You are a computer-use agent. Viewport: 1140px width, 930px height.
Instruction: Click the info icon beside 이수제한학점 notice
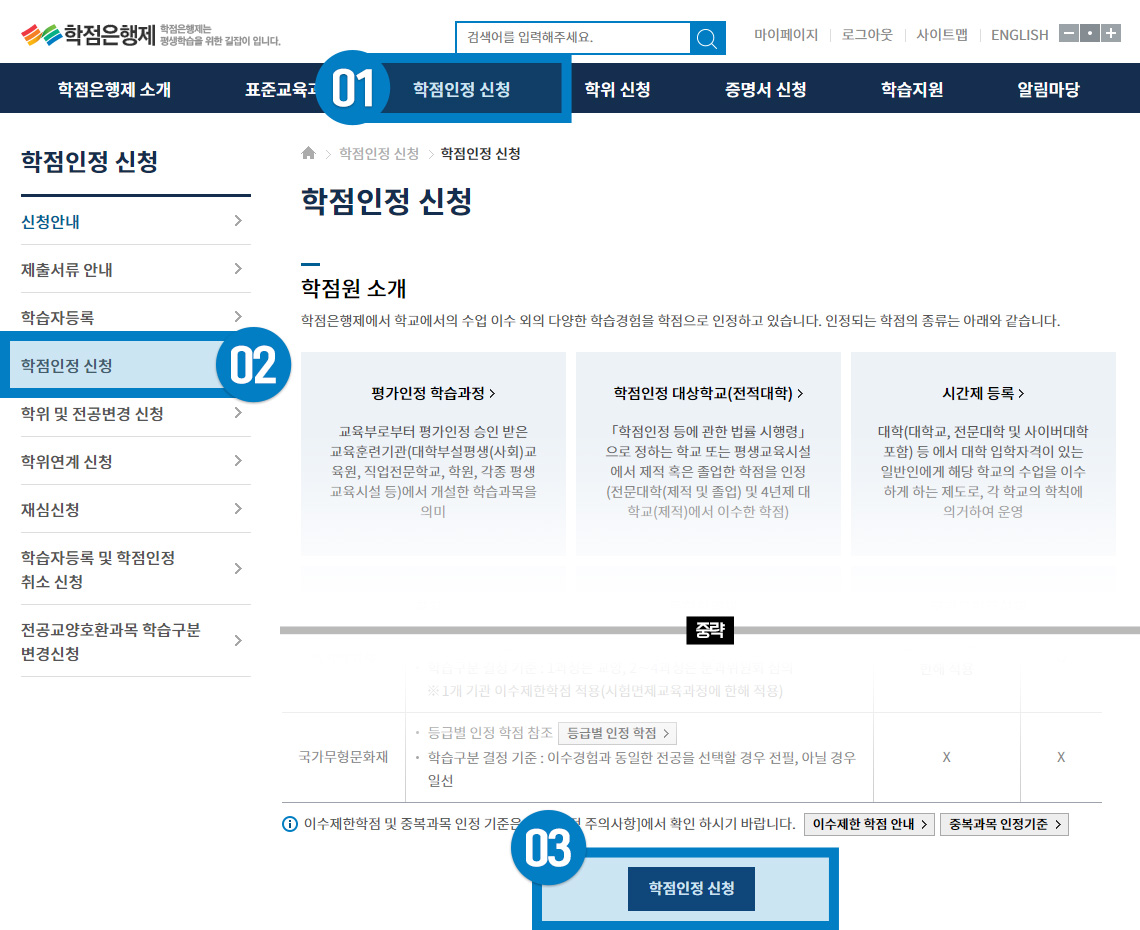pyautogui.click(x=290, y=824)
